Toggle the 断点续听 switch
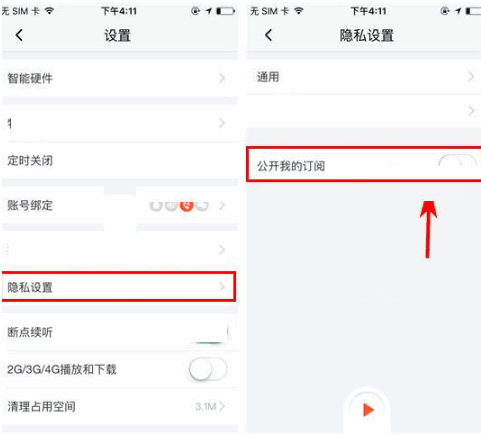The width and height of the screenshot is (481, 435). click(208, 332)
